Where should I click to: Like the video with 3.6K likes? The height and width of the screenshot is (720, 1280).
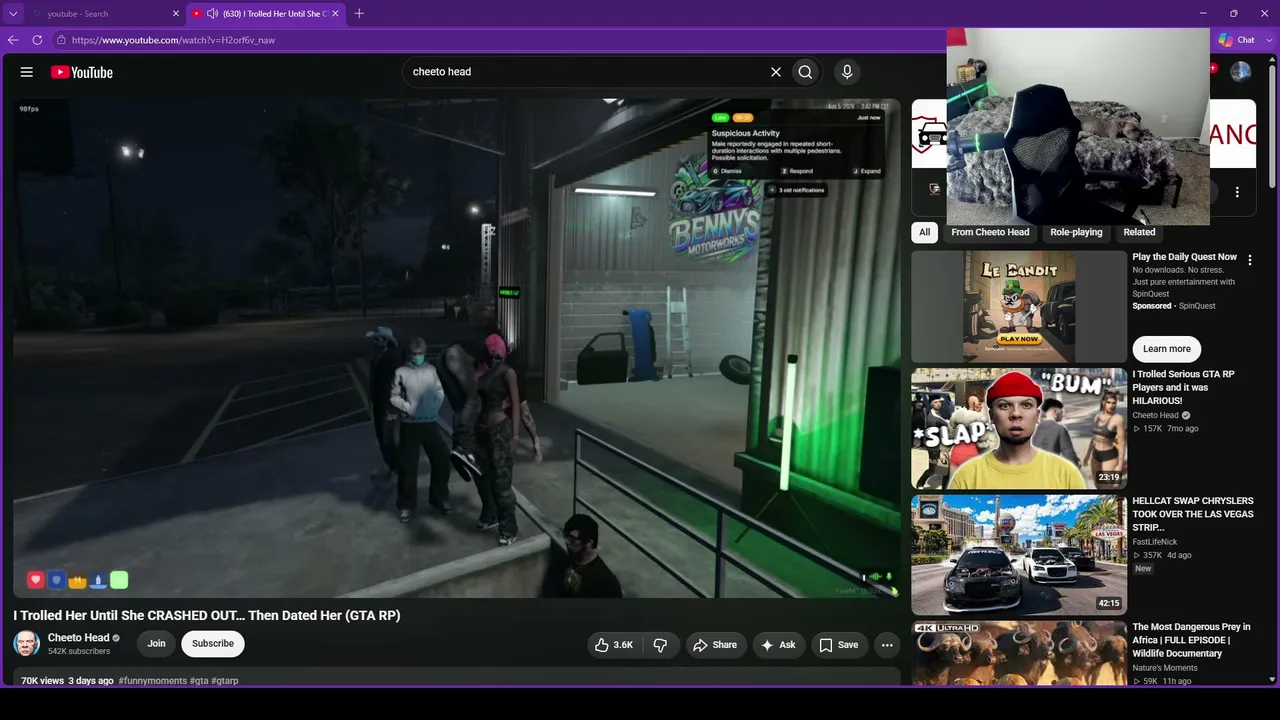[614, 645]
